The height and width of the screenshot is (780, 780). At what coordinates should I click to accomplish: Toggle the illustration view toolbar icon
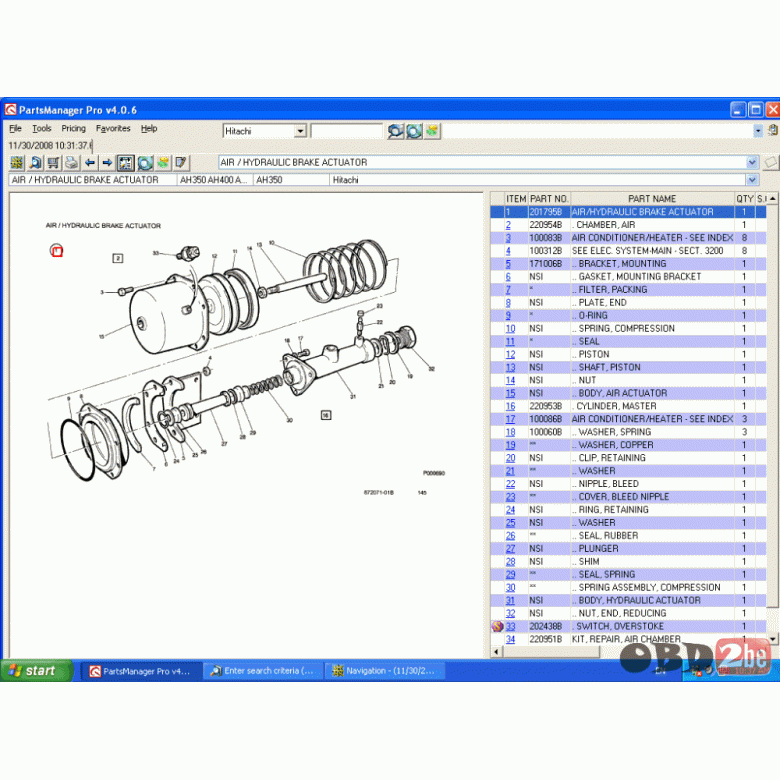(x=125, y=163)
